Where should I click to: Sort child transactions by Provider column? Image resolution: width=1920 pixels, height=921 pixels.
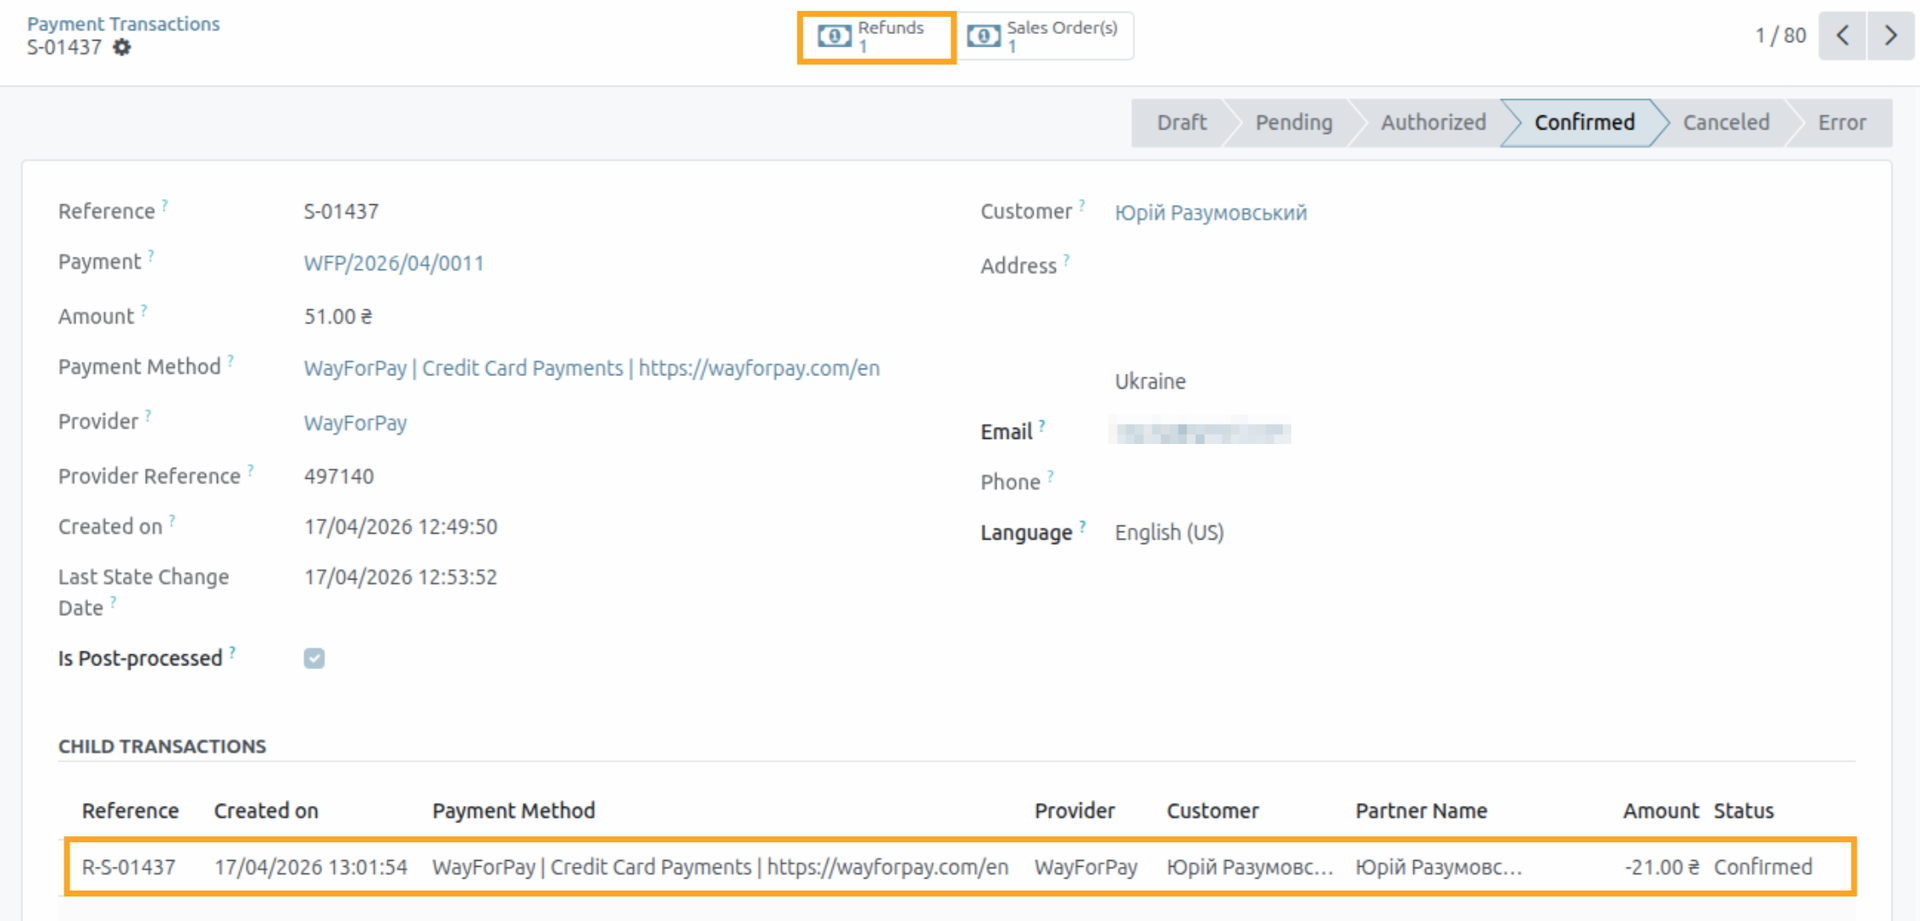pyautogui.click(x=1074, y=811)
